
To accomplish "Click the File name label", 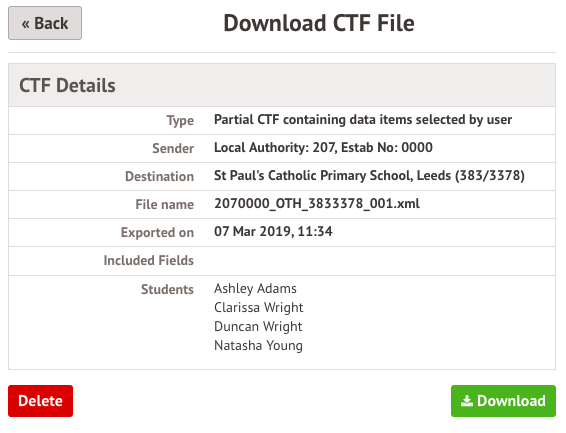I will (x=164, y=205).
